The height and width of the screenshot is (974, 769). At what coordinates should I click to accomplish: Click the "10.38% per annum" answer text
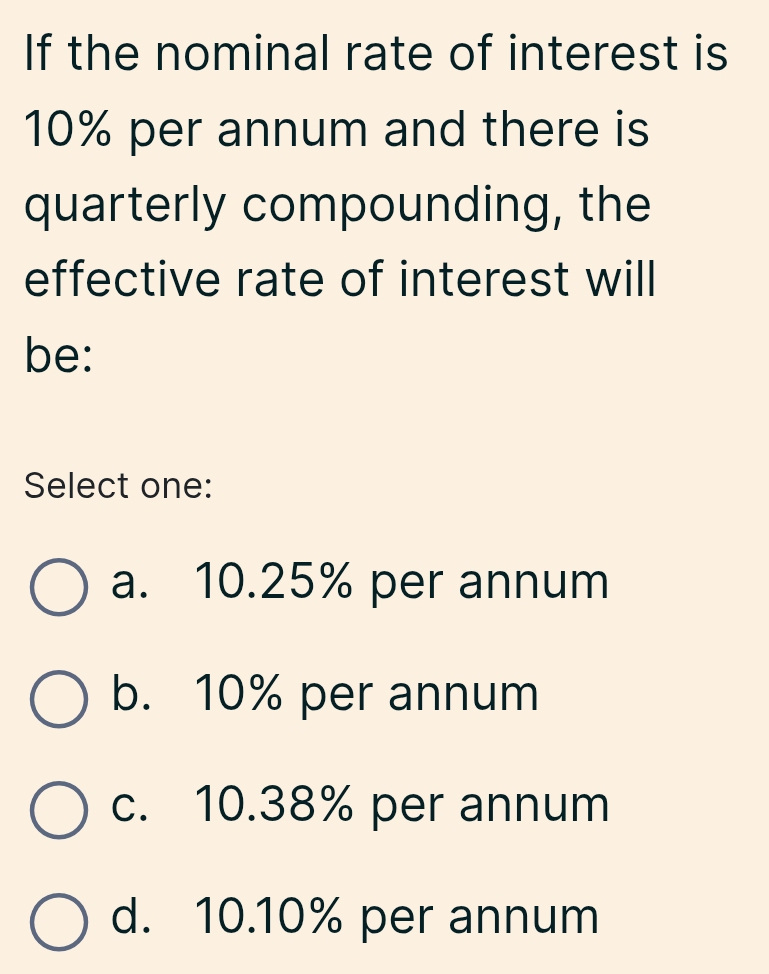(x=402, y=804)
